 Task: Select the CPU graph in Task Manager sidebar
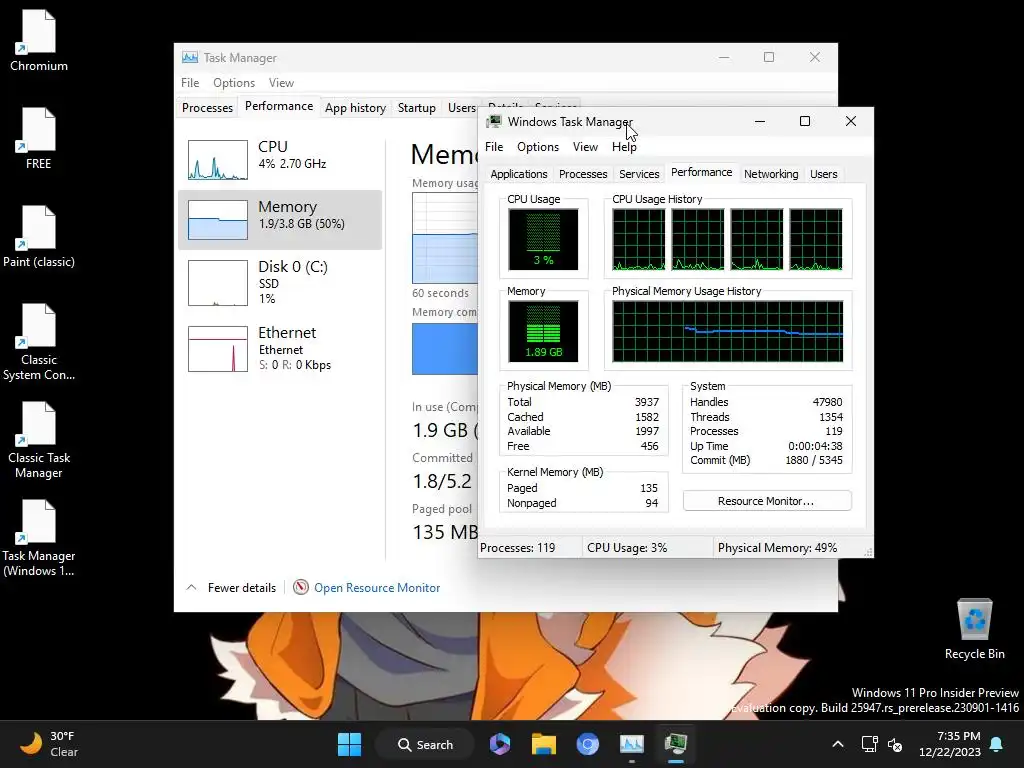tap(217, 159)
